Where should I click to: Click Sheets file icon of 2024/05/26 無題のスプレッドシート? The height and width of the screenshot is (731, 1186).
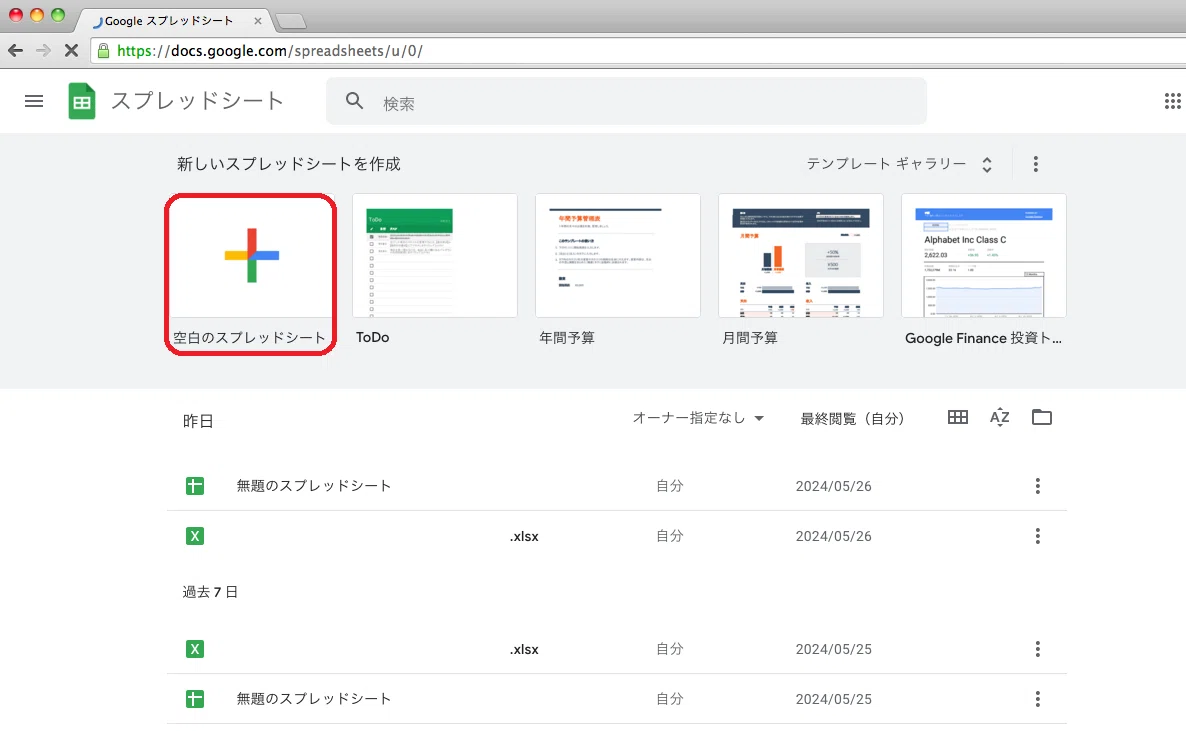coord(194,486)
